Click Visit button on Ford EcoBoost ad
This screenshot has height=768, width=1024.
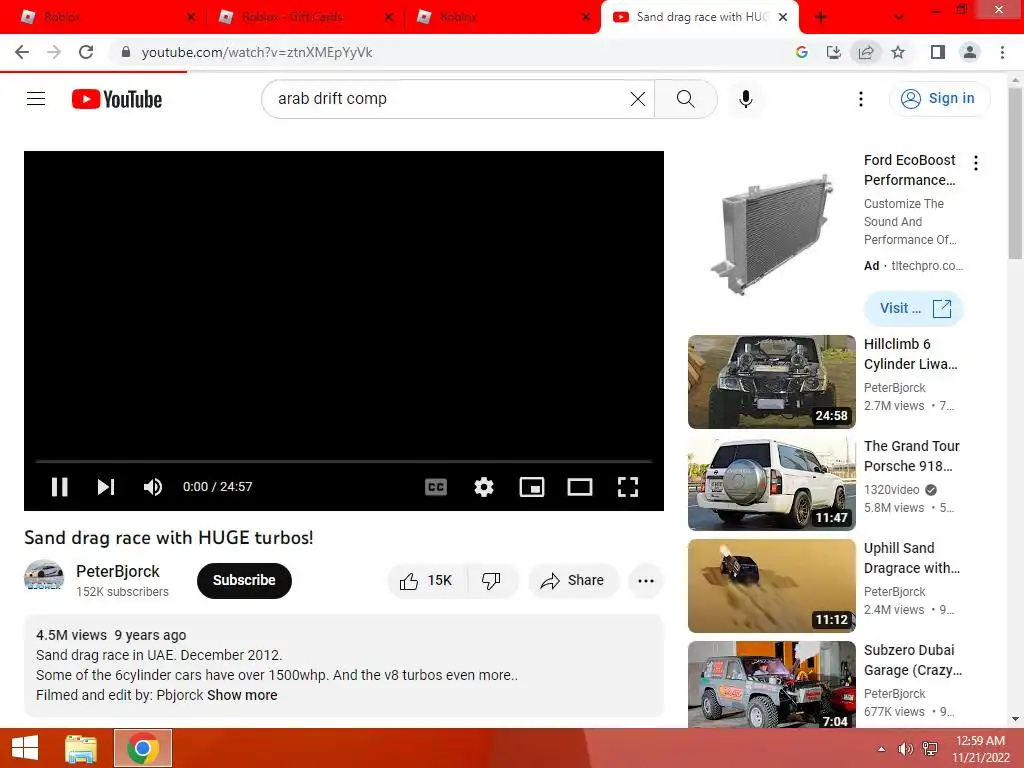tap(914, 308)
